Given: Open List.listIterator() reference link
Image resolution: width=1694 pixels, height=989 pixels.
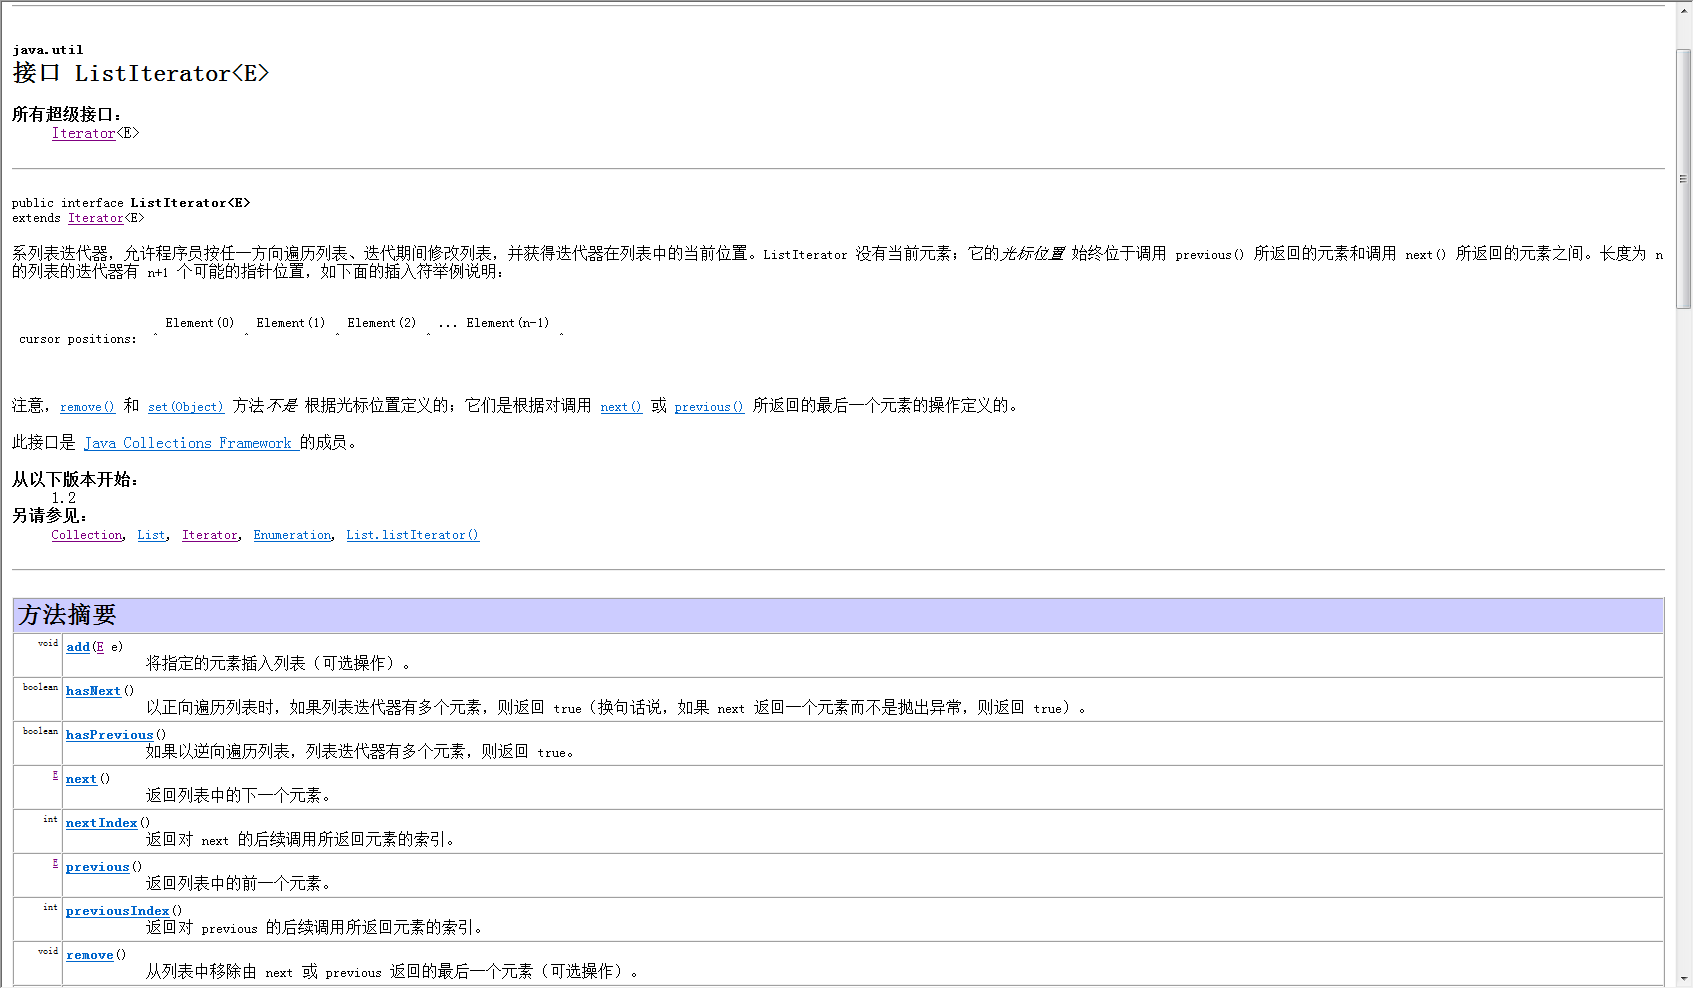Looking at the screenshot, I should 413,535.
